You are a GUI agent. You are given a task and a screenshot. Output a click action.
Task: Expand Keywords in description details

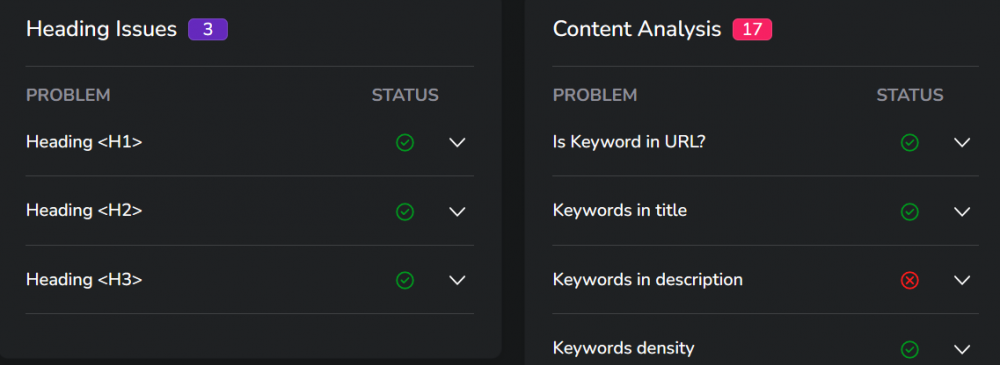coord(962,280)
